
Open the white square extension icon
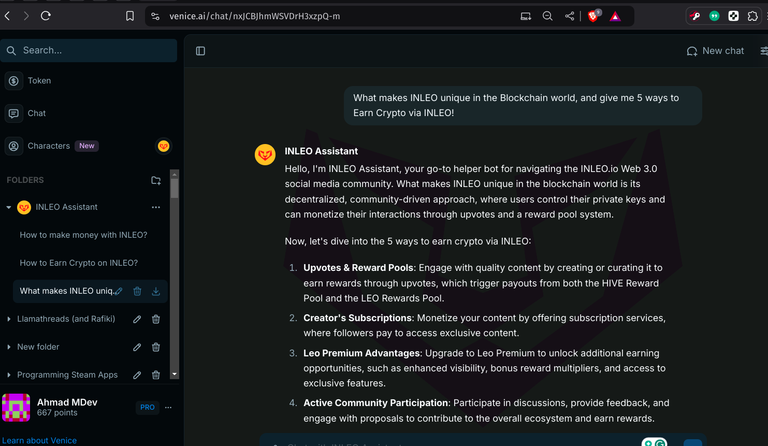[x=733, y=16]
